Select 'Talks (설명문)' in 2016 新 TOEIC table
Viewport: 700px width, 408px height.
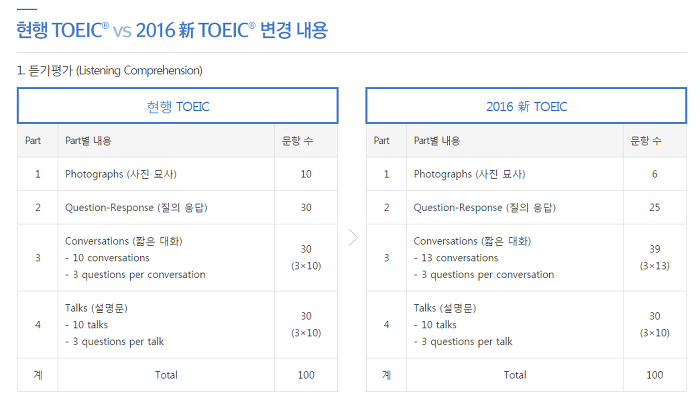tap(445, 308)
